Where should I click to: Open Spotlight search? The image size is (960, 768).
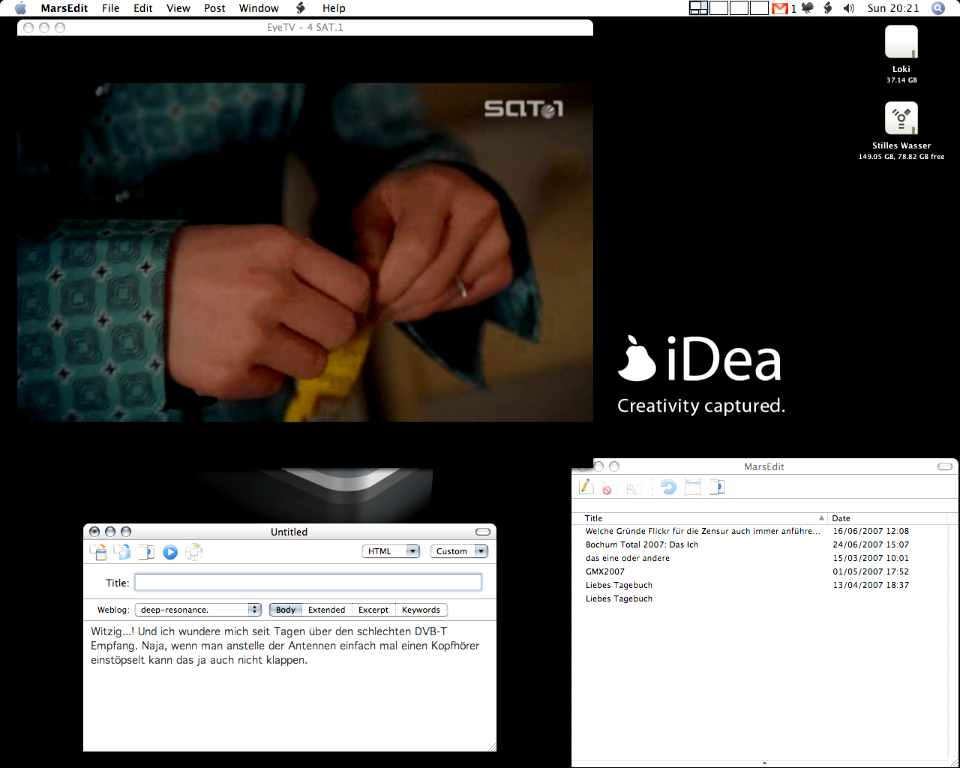pyautogui.click(x=938, y=8)
